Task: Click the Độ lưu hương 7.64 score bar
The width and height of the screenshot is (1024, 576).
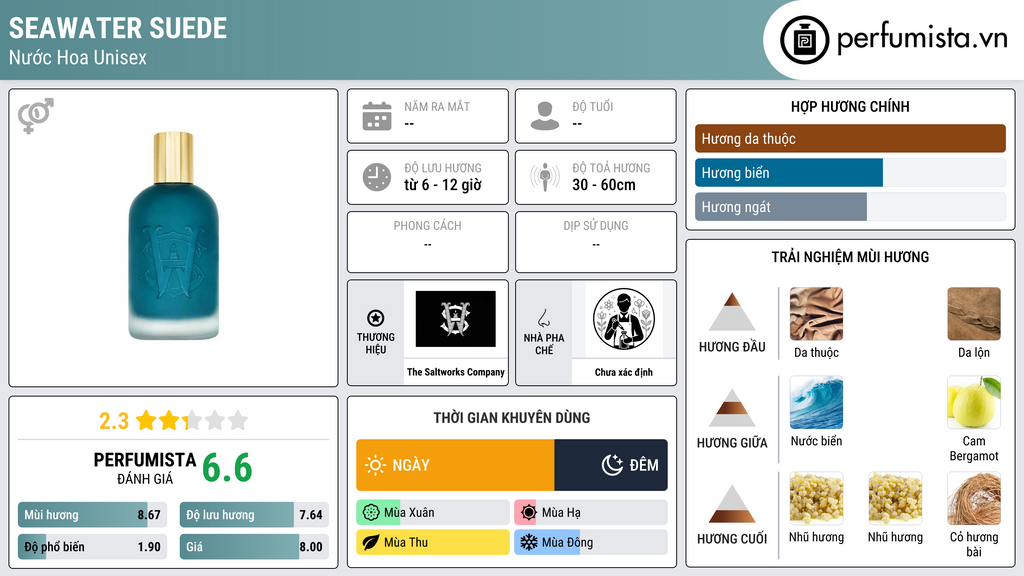Action: pos(254,515)
